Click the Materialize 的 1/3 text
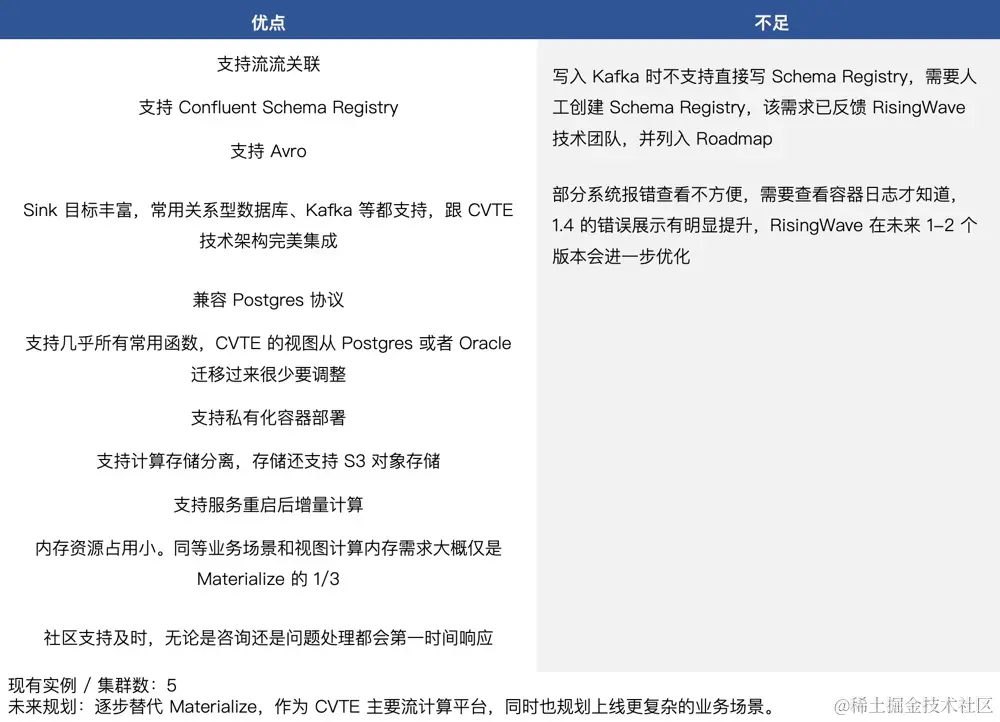The height and width of the screenshot is (722, 1000). pyautogui.click(x=268, y=578)
